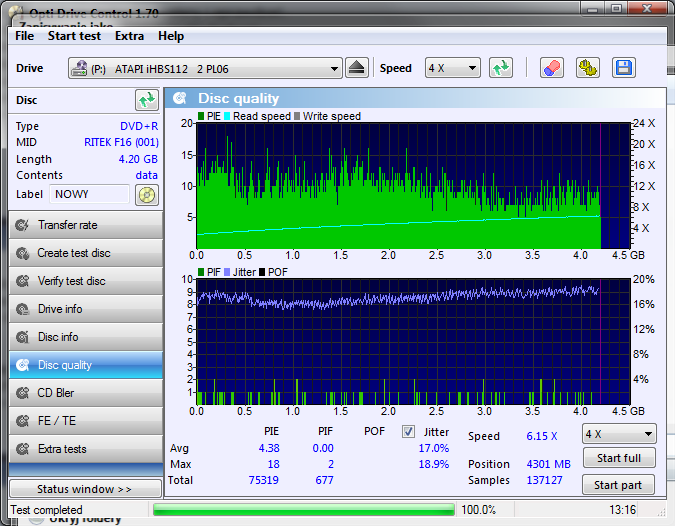The image size is (675, 526).
Task: Toggle the Jitter checkbox
Action: (408, 431)
